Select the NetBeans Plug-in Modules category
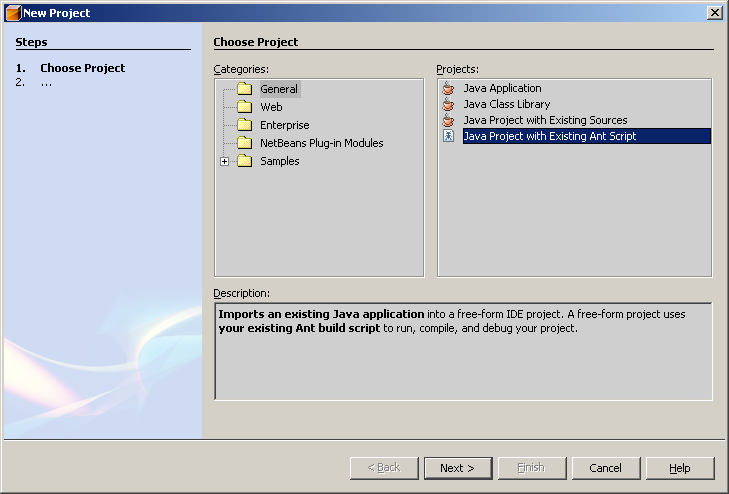 [322, 143]
